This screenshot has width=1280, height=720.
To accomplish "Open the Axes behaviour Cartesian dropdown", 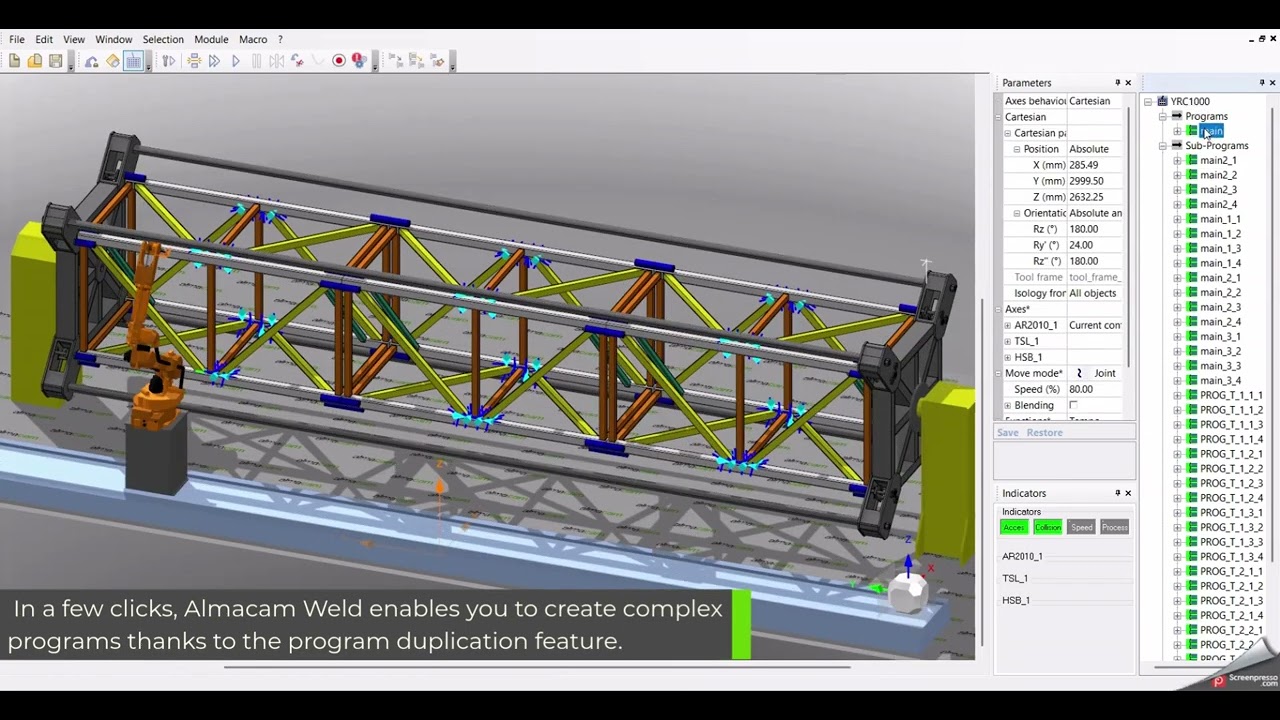I will (1096, 101).
